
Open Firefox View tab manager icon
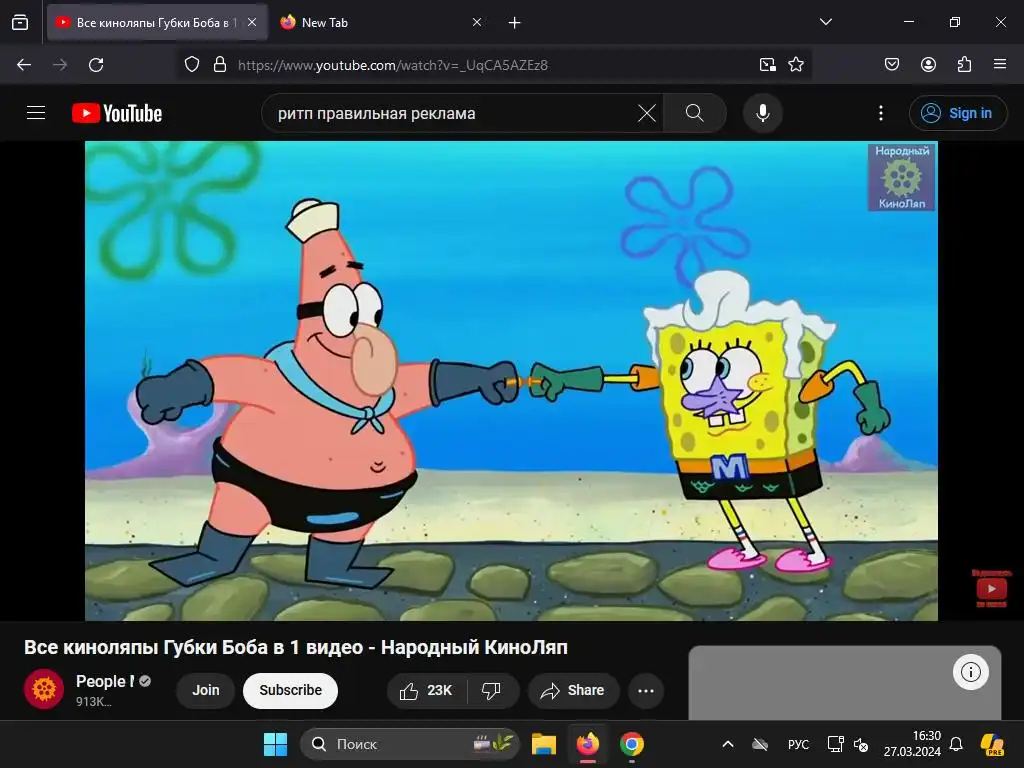click(x=20, y=22)
